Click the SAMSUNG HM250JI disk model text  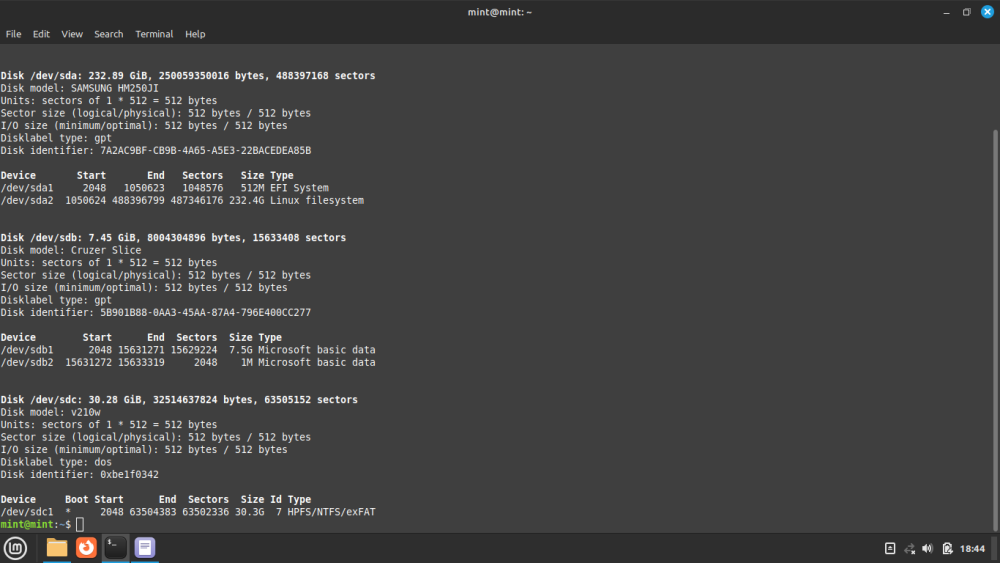[115, 88]
